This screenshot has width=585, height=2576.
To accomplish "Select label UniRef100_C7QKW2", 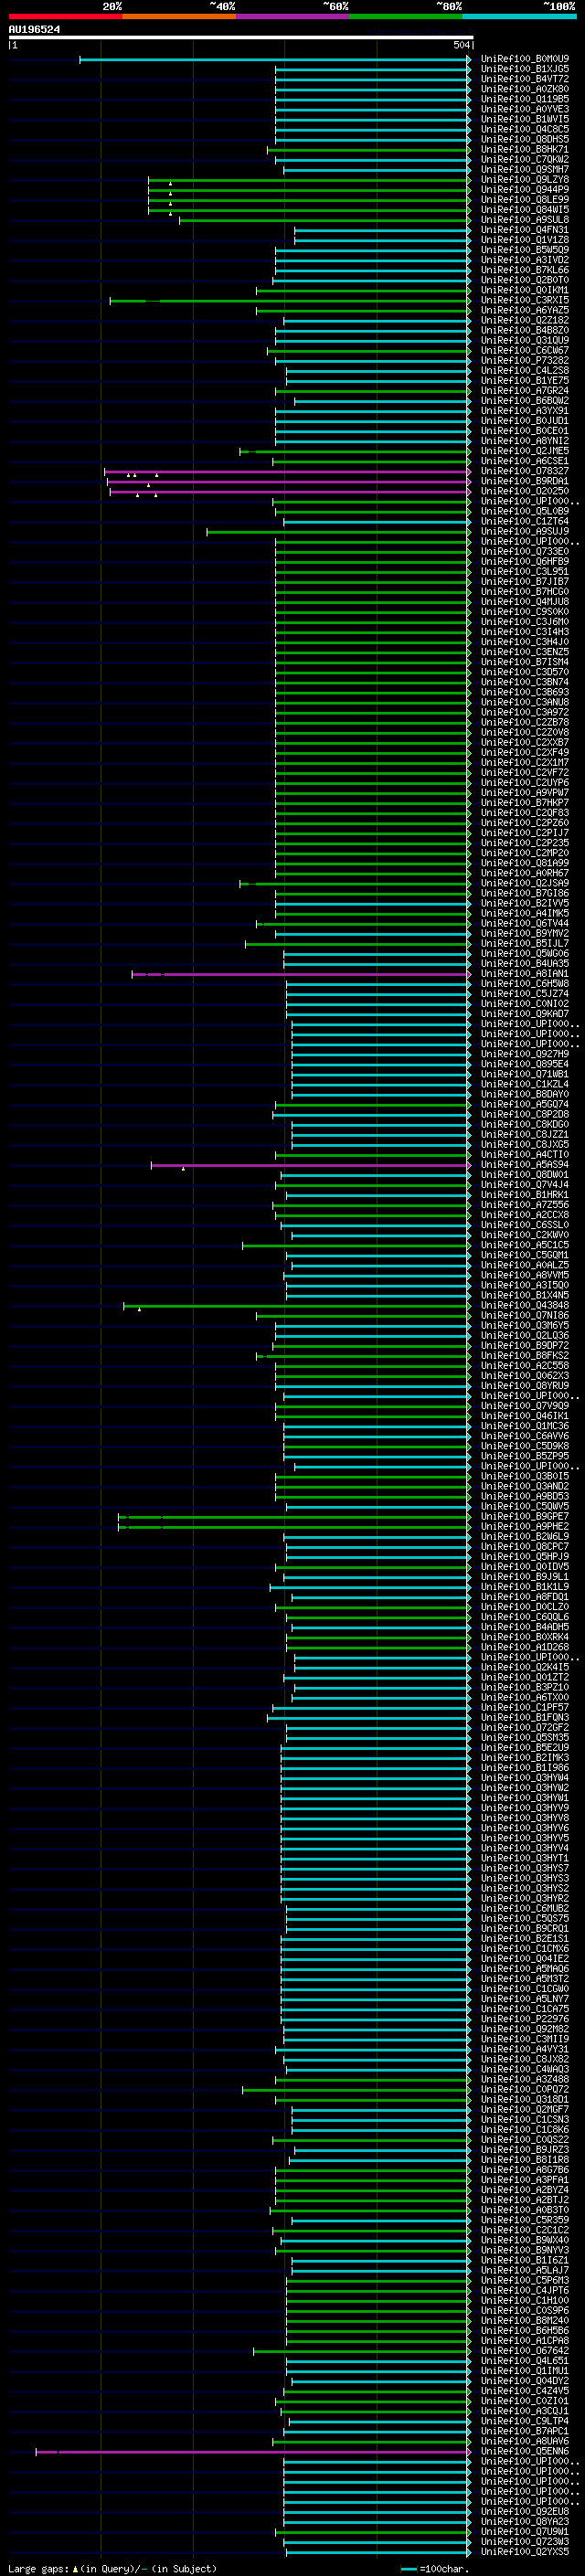I will click(525, 159).
